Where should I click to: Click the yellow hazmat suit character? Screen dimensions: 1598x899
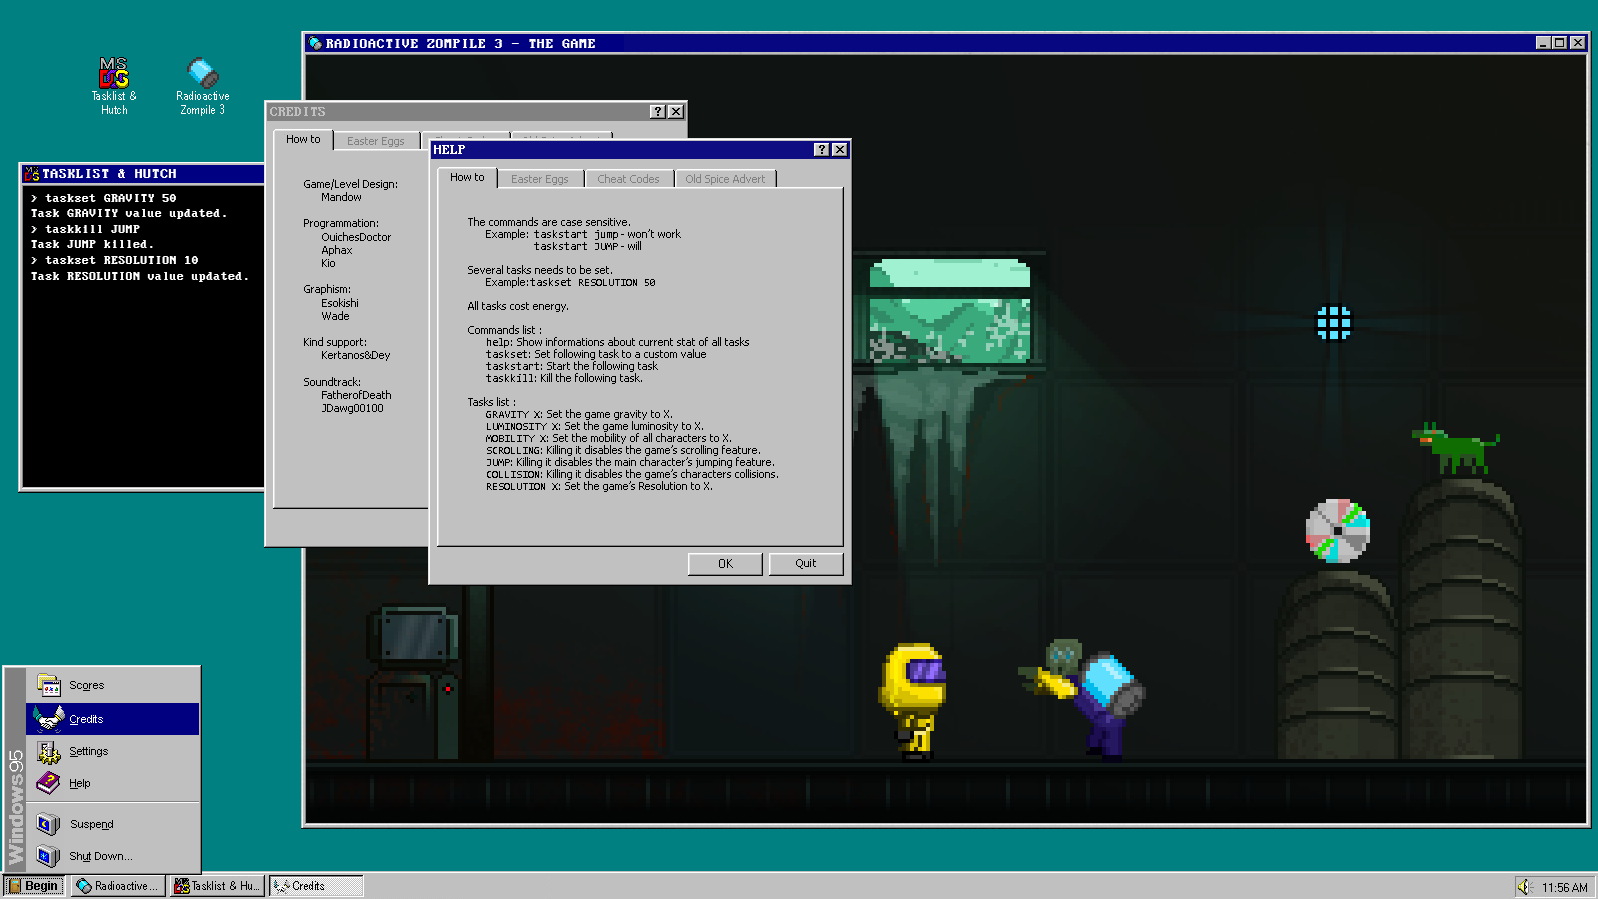(x=912, y=701)
